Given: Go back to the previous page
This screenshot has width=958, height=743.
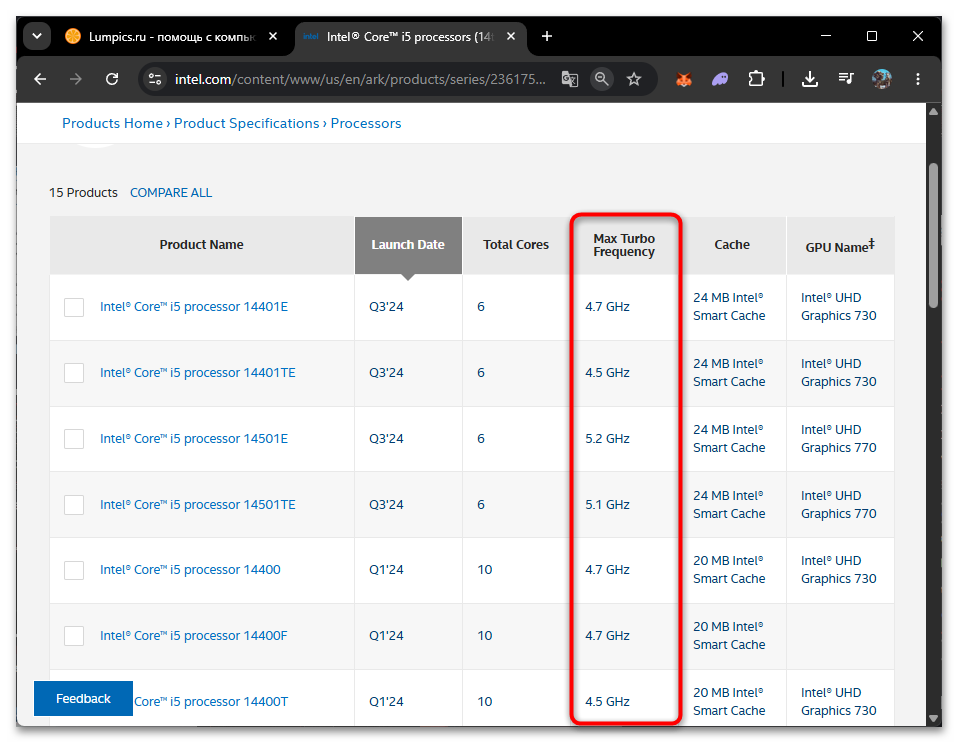Looking at the screenshot, I should (40, 79).
